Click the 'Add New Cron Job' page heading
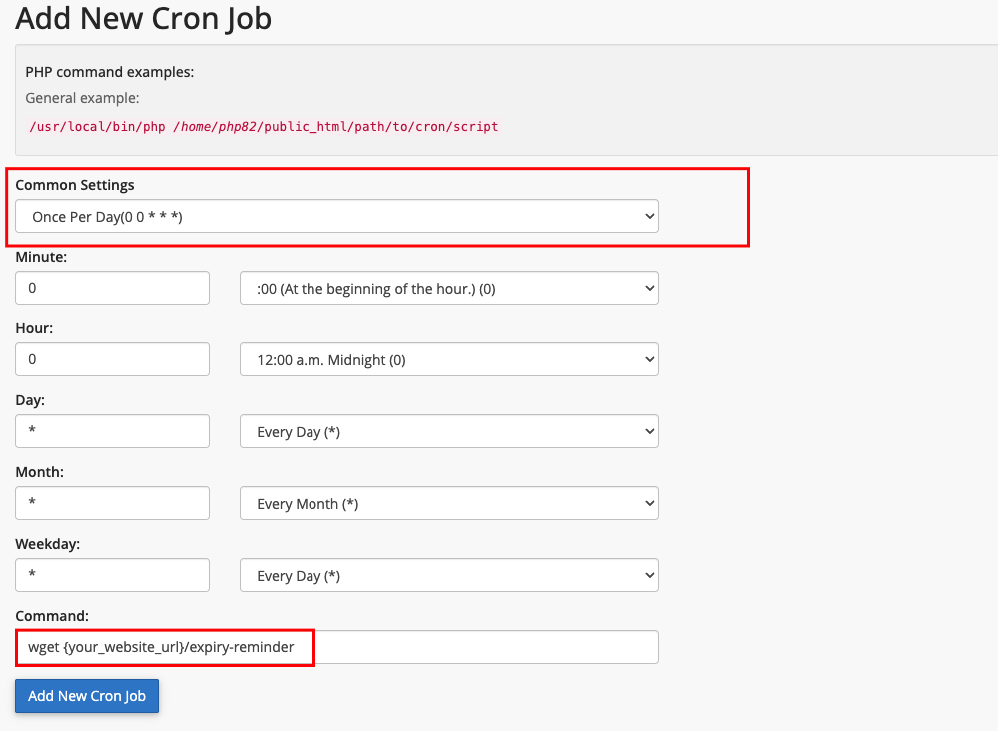Viewport: 998px width, 731px height. click(143, 18)
